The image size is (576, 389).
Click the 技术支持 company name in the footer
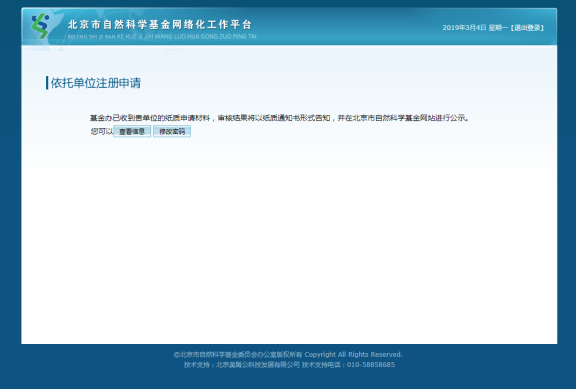pos(258,365)
